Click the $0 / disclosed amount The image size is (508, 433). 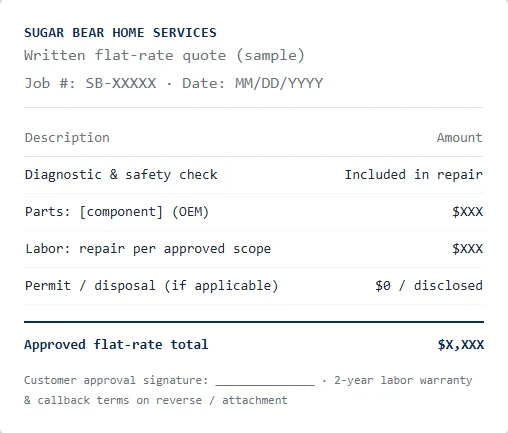click(429, 286)
